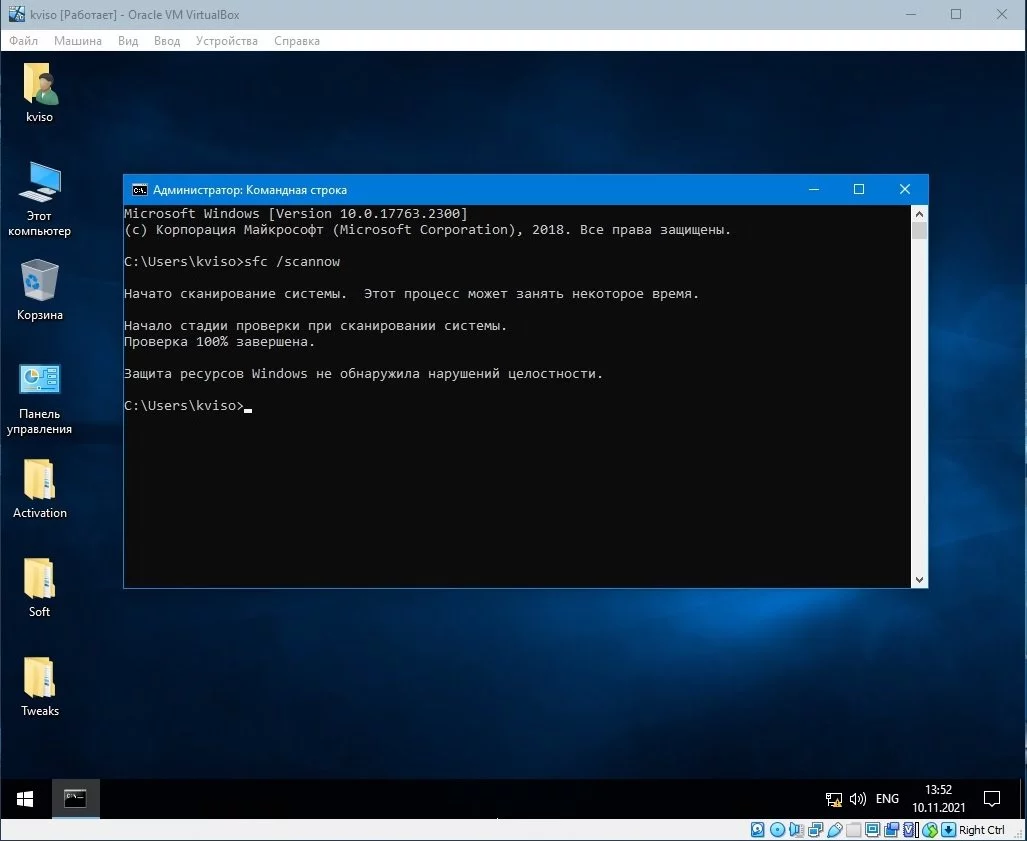
Task: Close the Command Prompt window
Action: tap(905, 189)
